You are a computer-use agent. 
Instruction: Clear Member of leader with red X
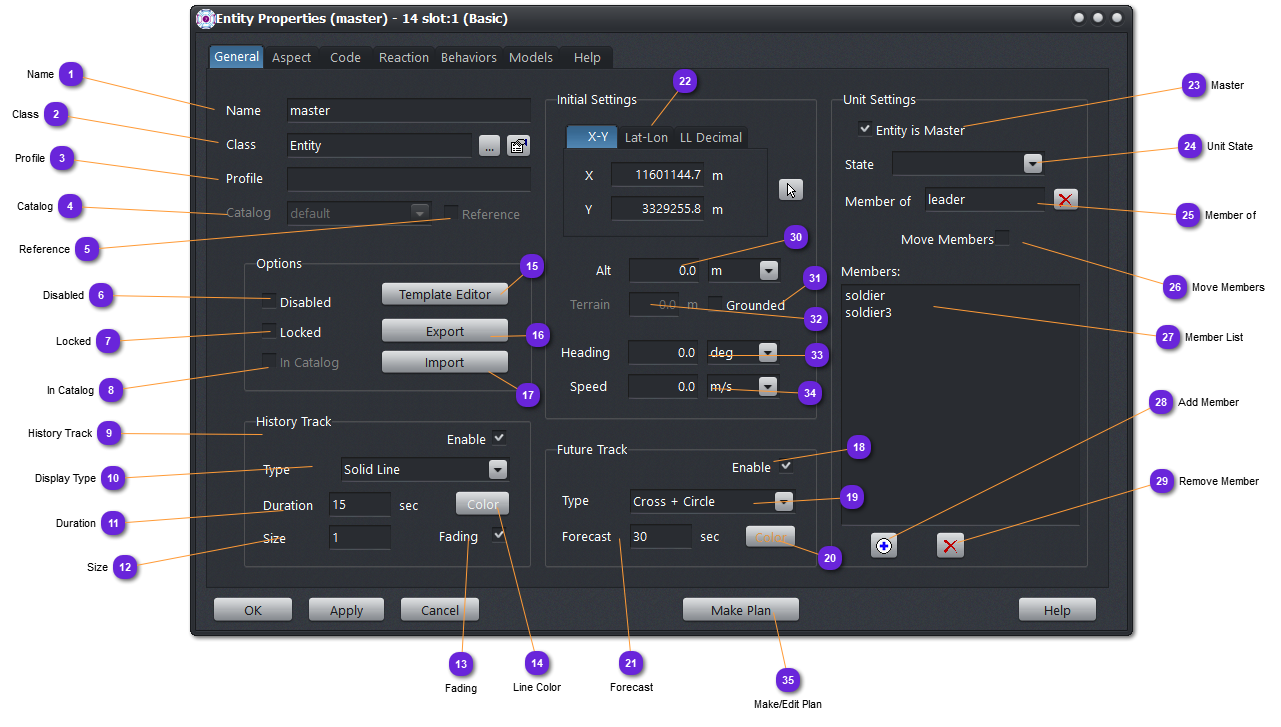(1065, 200)
